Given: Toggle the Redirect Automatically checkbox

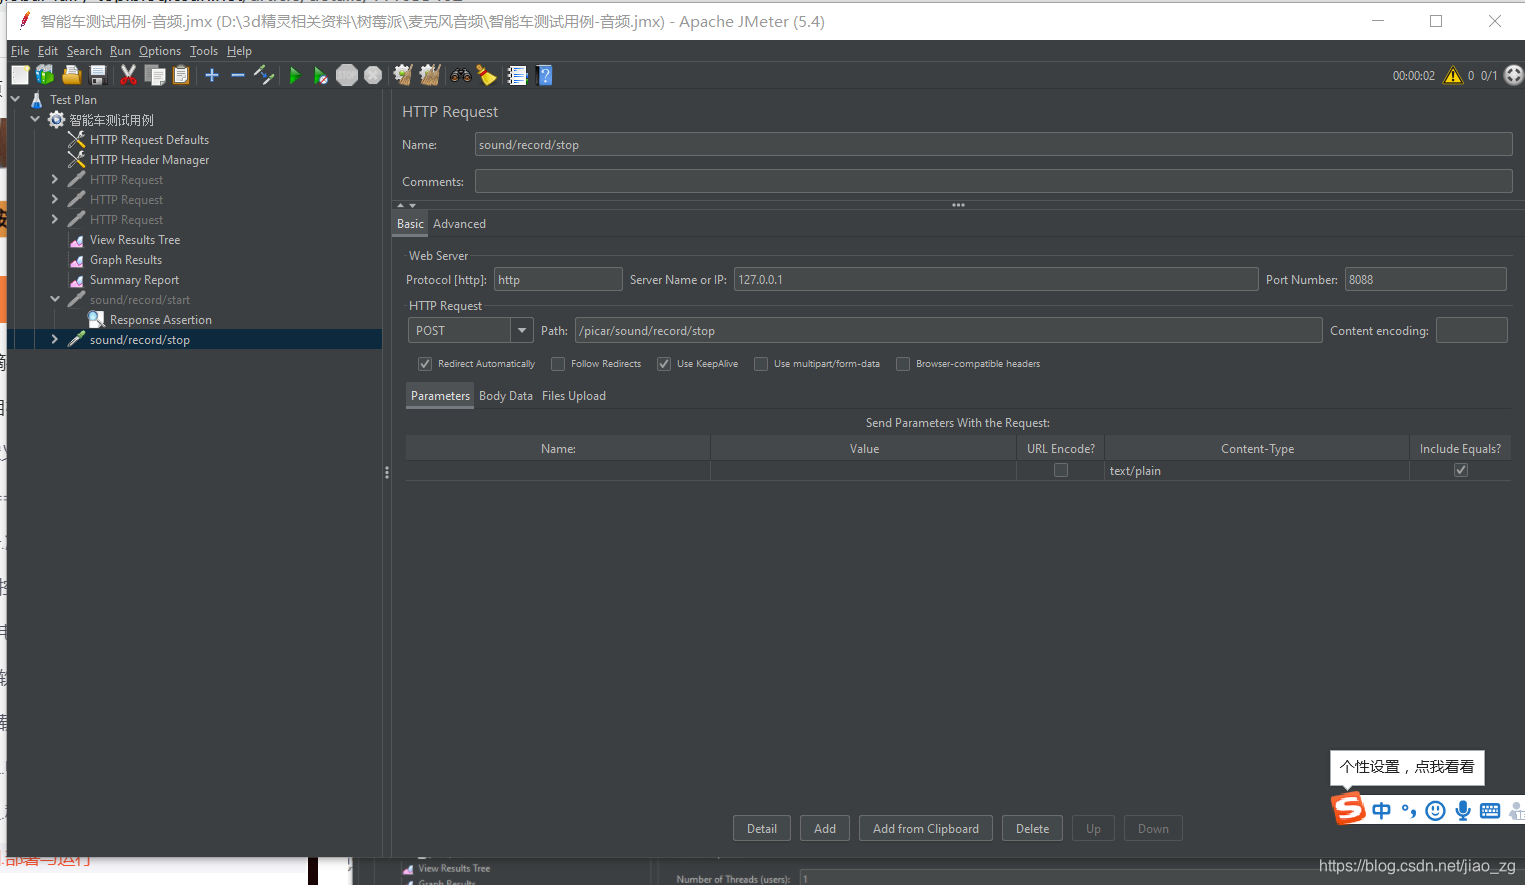Looking at the screenshot, I should (x=425, y=364).
